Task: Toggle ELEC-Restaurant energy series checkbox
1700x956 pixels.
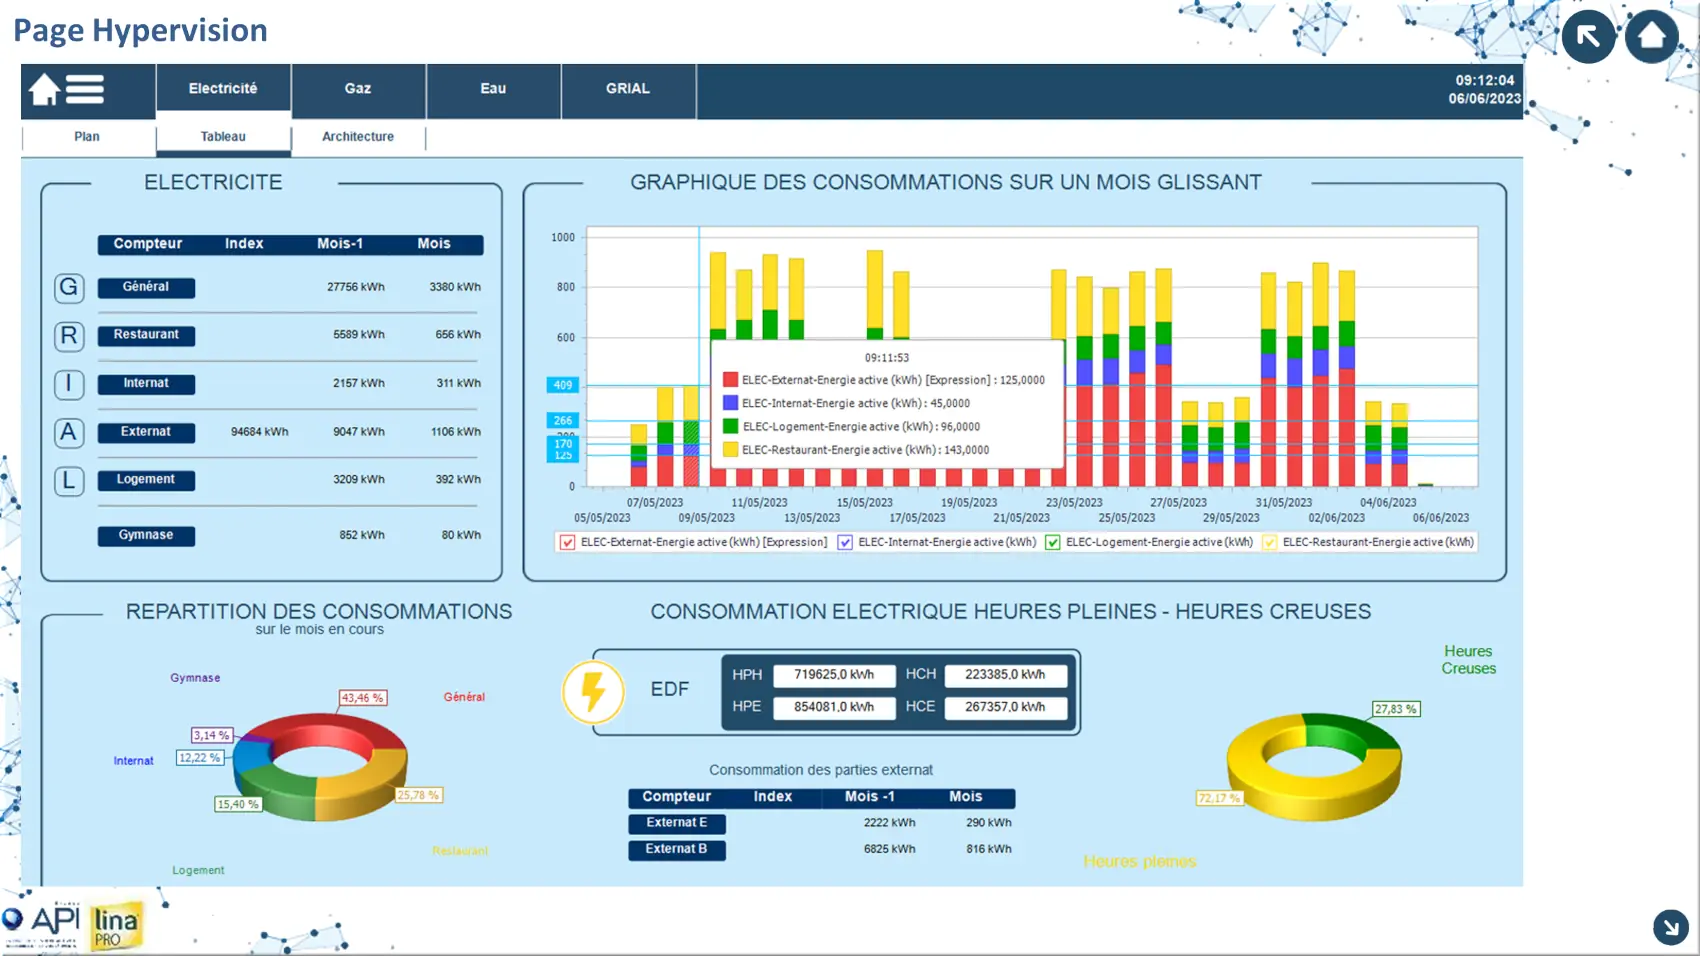Action: click(1270, 543)
